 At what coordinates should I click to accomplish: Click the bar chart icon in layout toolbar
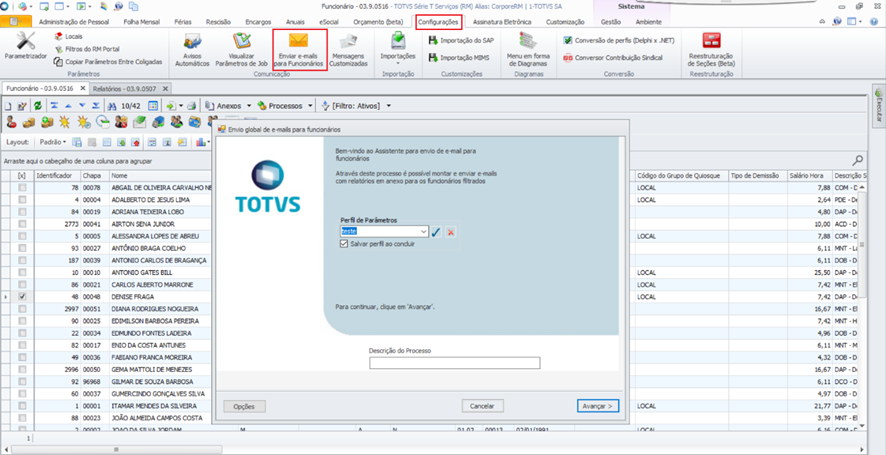[x=201, y=142]
